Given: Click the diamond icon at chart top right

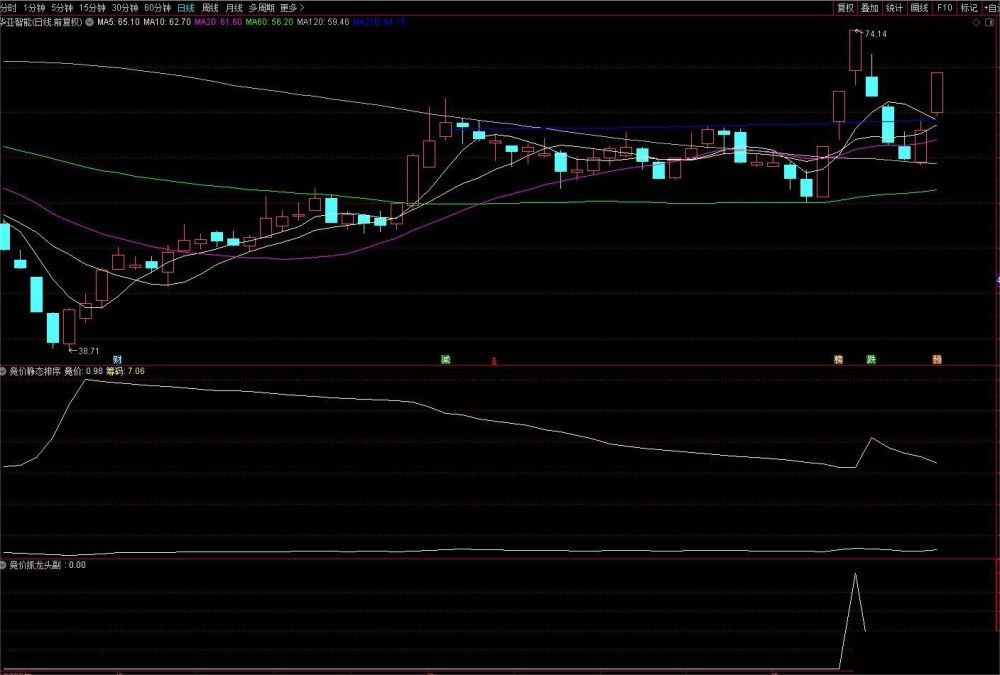Looking at the screenshot, I should (x=976, y=22).
